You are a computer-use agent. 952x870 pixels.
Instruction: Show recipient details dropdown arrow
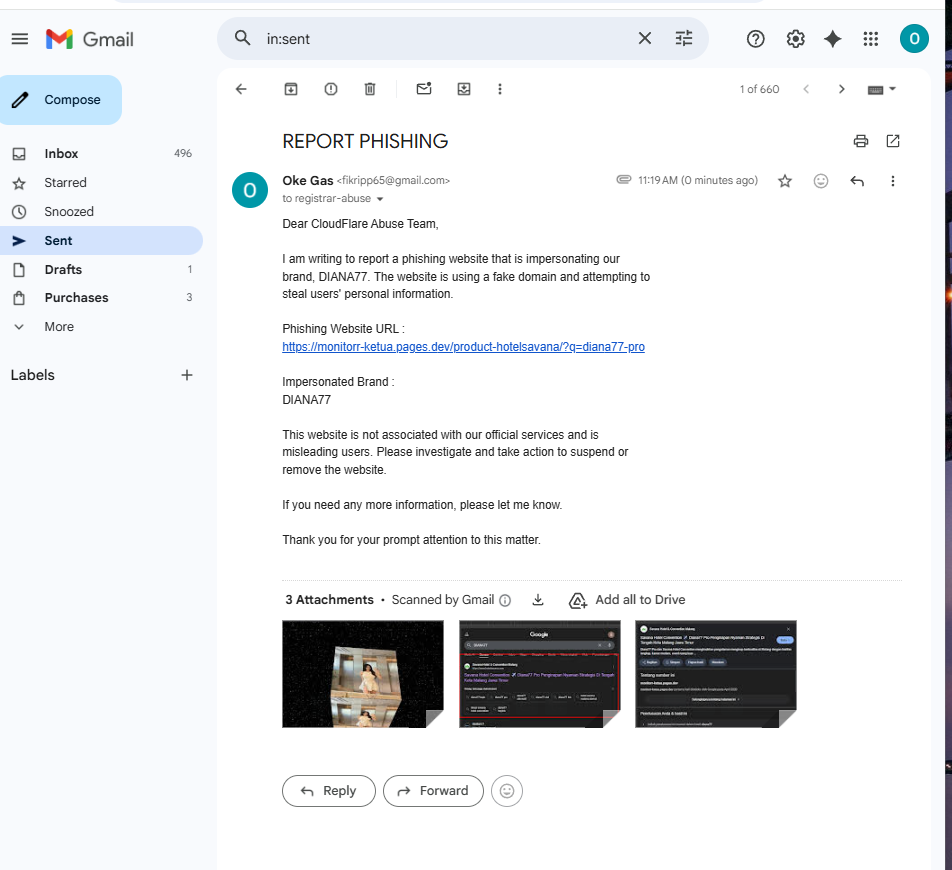pyautogui.click(x=380, y=199)
